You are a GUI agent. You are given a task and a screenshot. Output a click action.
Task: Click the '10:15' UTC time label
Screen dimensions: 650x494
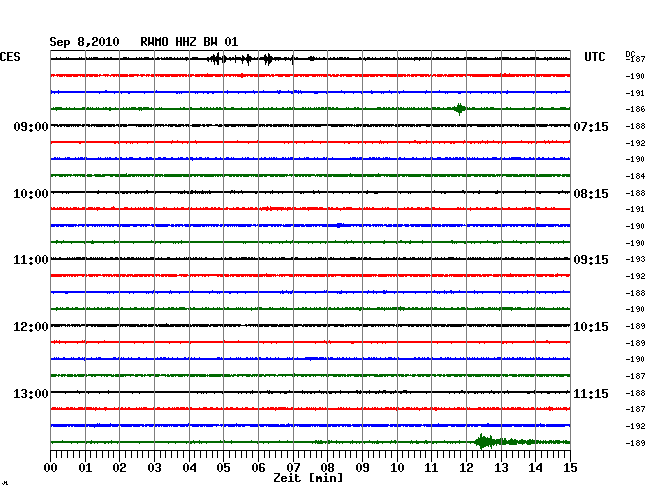click(x=591, y=327)
